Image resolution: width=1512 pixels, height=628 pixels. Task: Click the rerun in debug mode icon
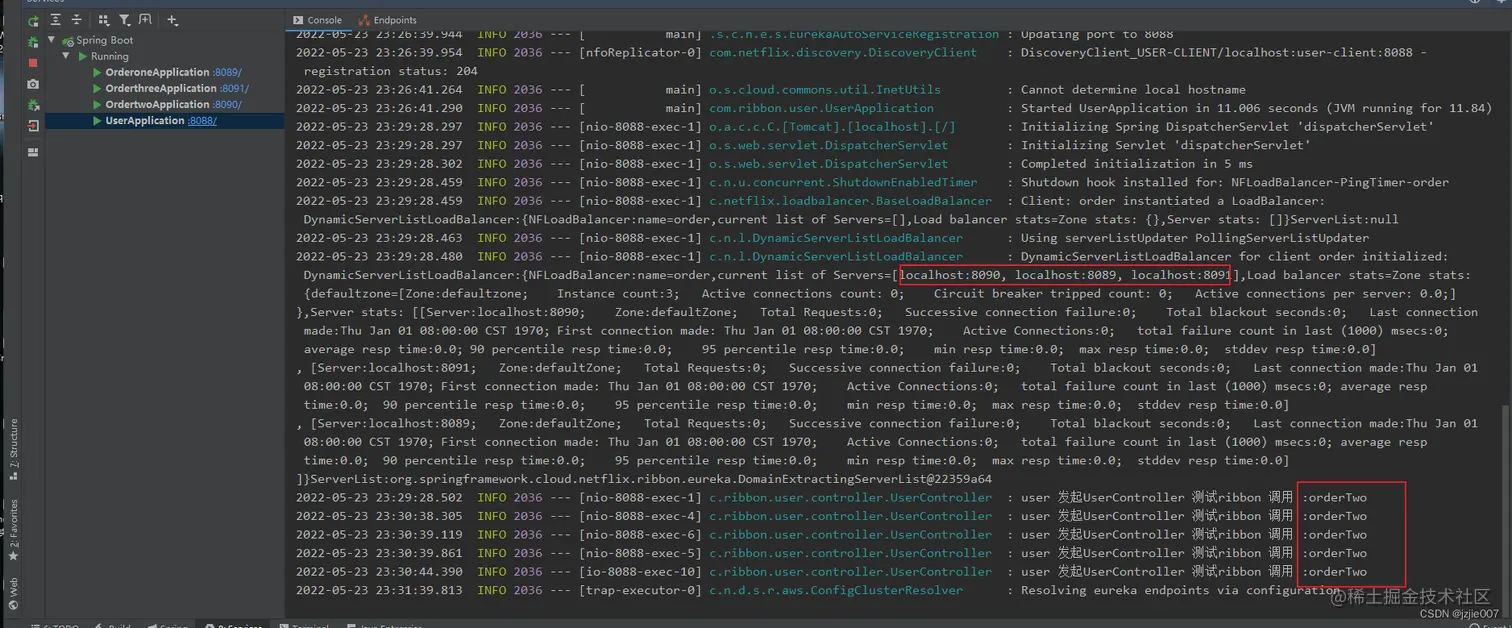[33, 42]
